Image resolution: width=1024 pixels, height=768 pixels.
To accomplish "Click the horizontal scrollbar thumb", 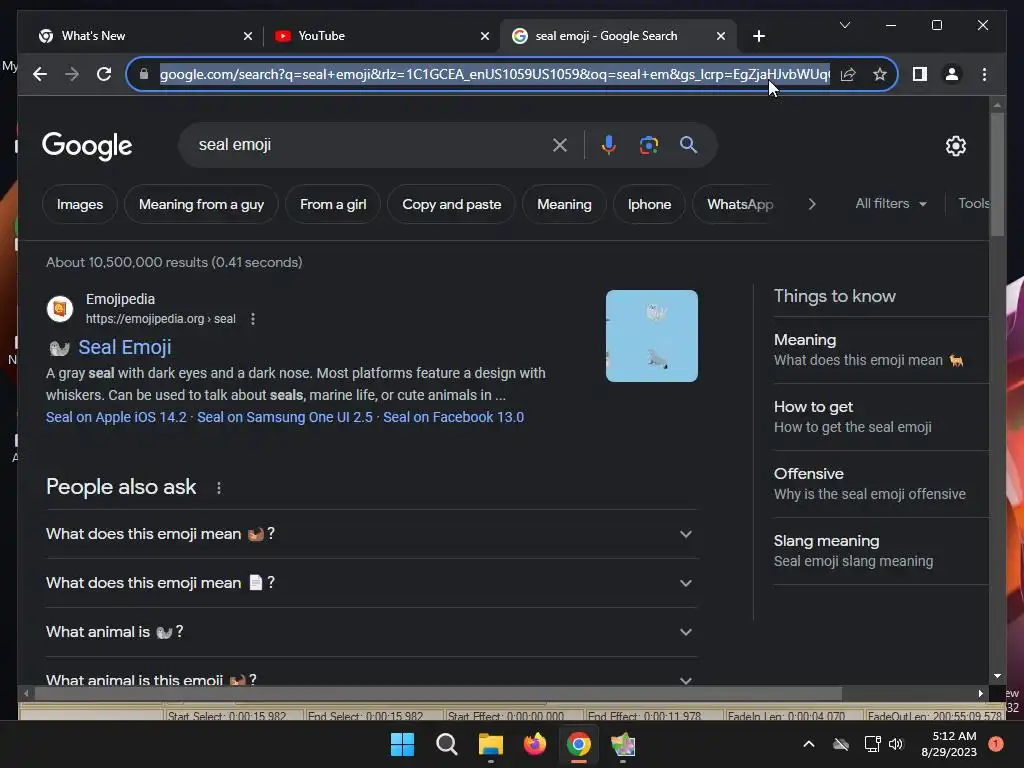I will click(x=438, y=694).
